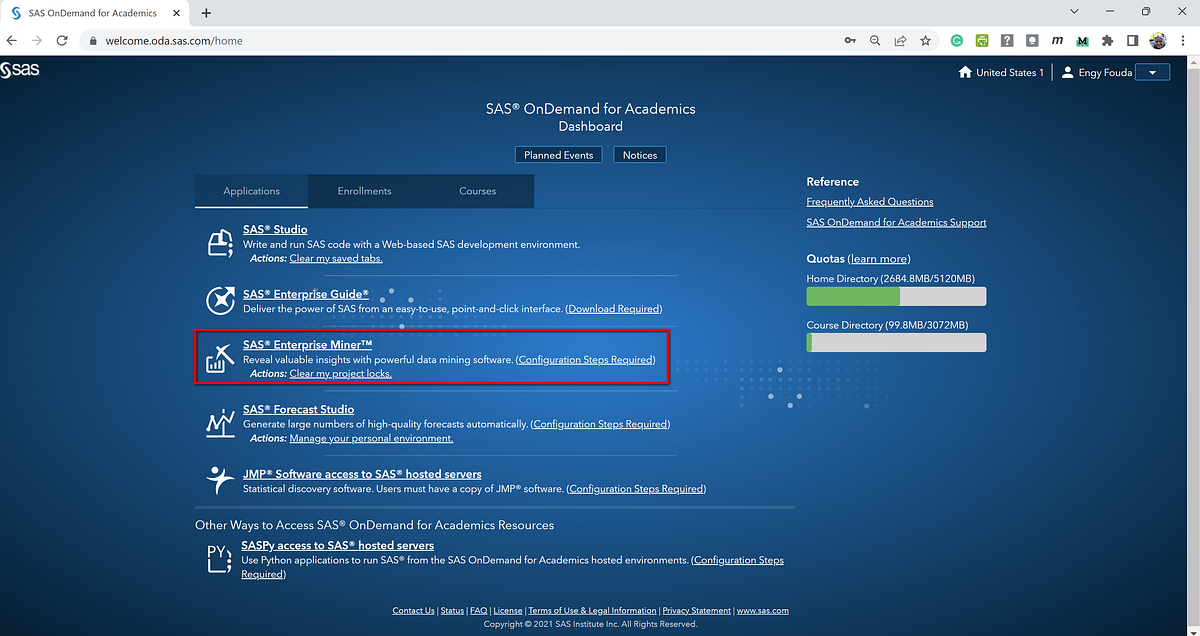Open SAS Studio from its icon
This screenshot has width=1200, height=636.
[x=220, y=242]
